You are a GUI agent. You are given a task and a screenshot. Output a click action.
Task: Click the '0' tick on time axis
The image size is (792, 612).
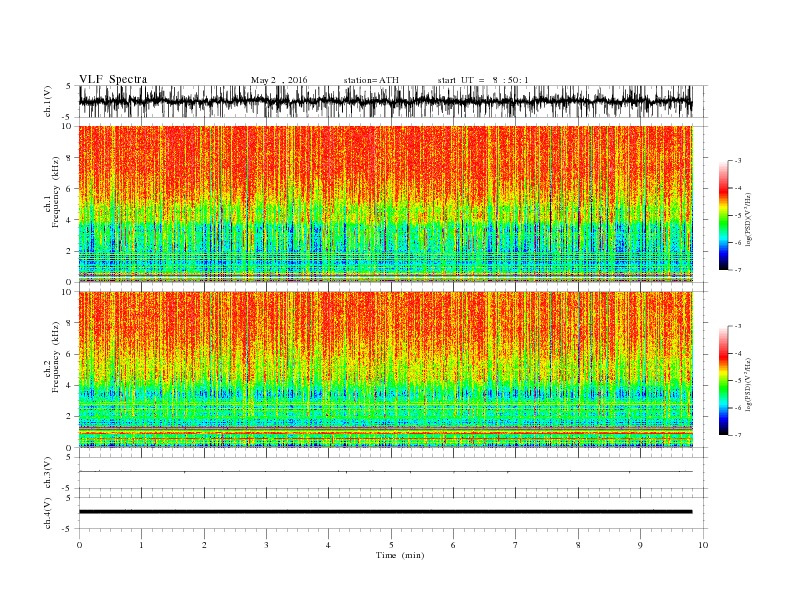pos(79,545)
